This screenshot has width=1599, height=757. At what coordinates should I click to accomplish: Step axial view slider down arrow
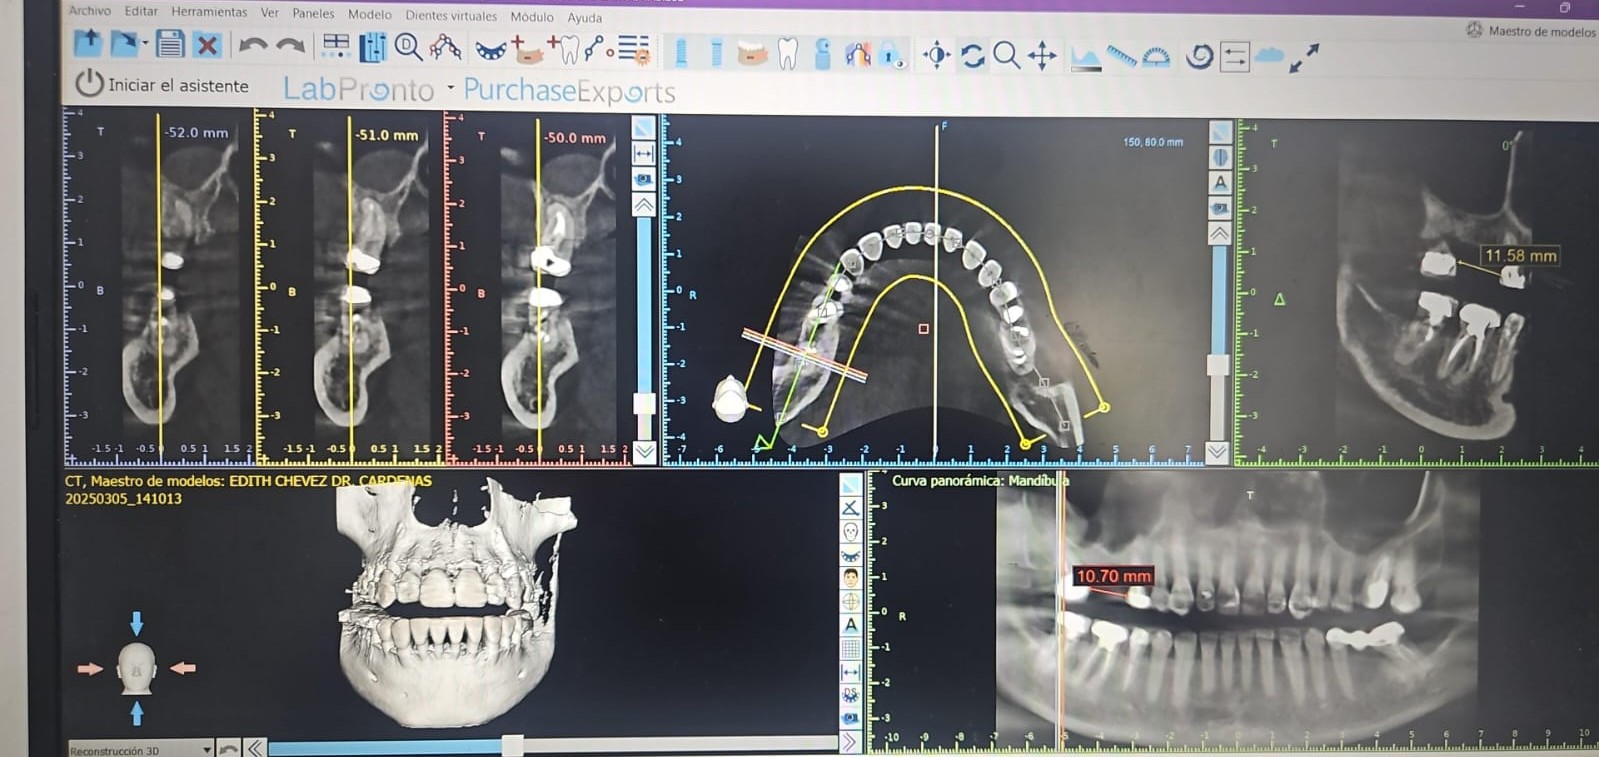(x=1217, y=452)
